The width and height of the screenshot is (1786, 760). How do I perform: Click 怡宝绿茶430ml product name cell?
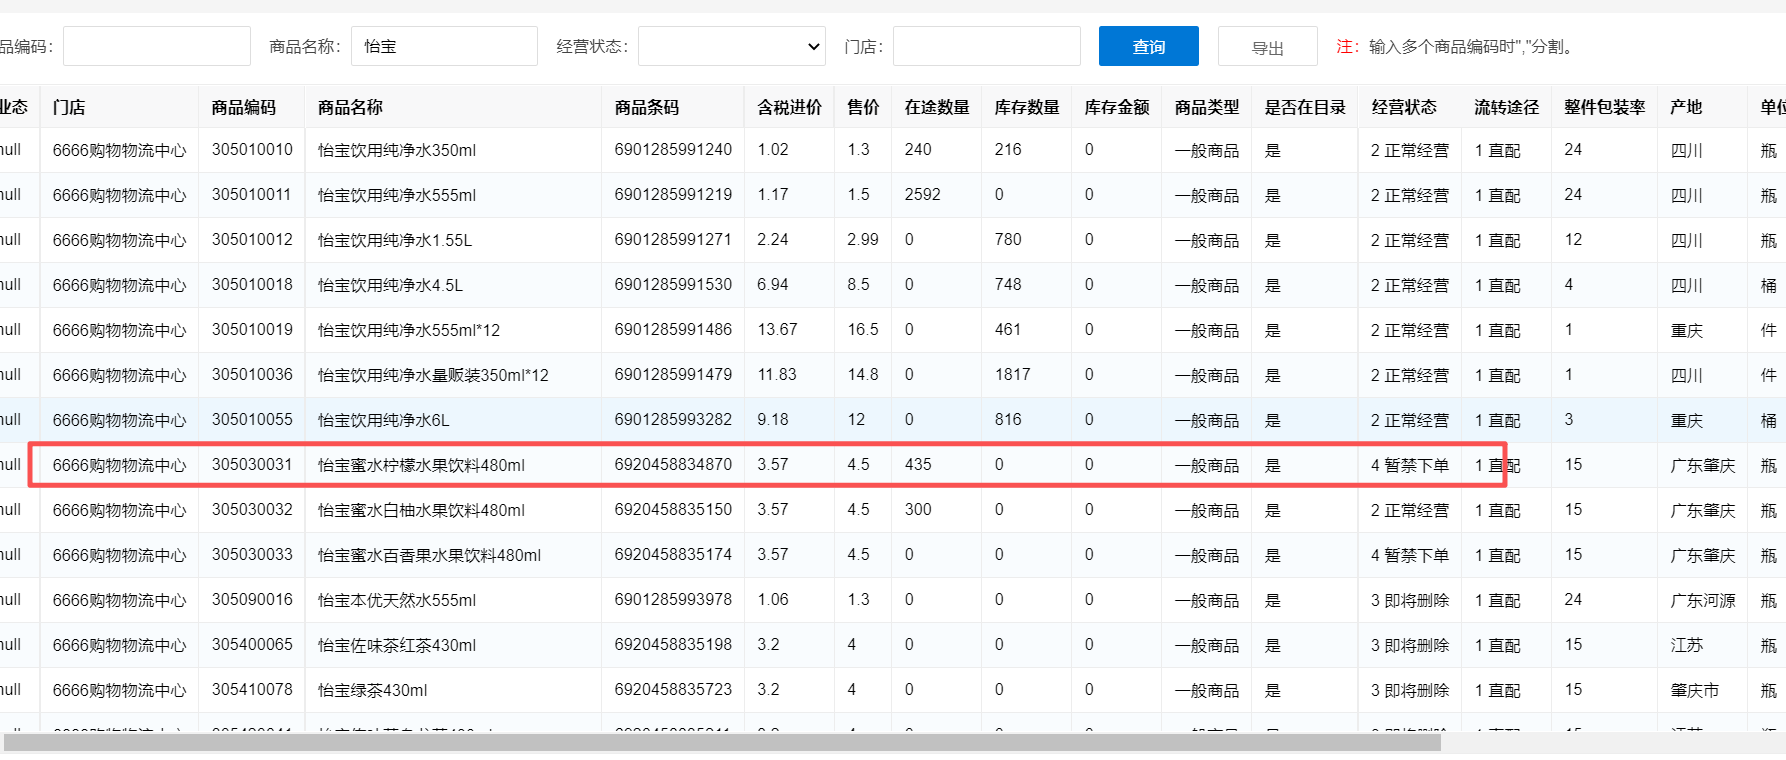pos(372,690)
